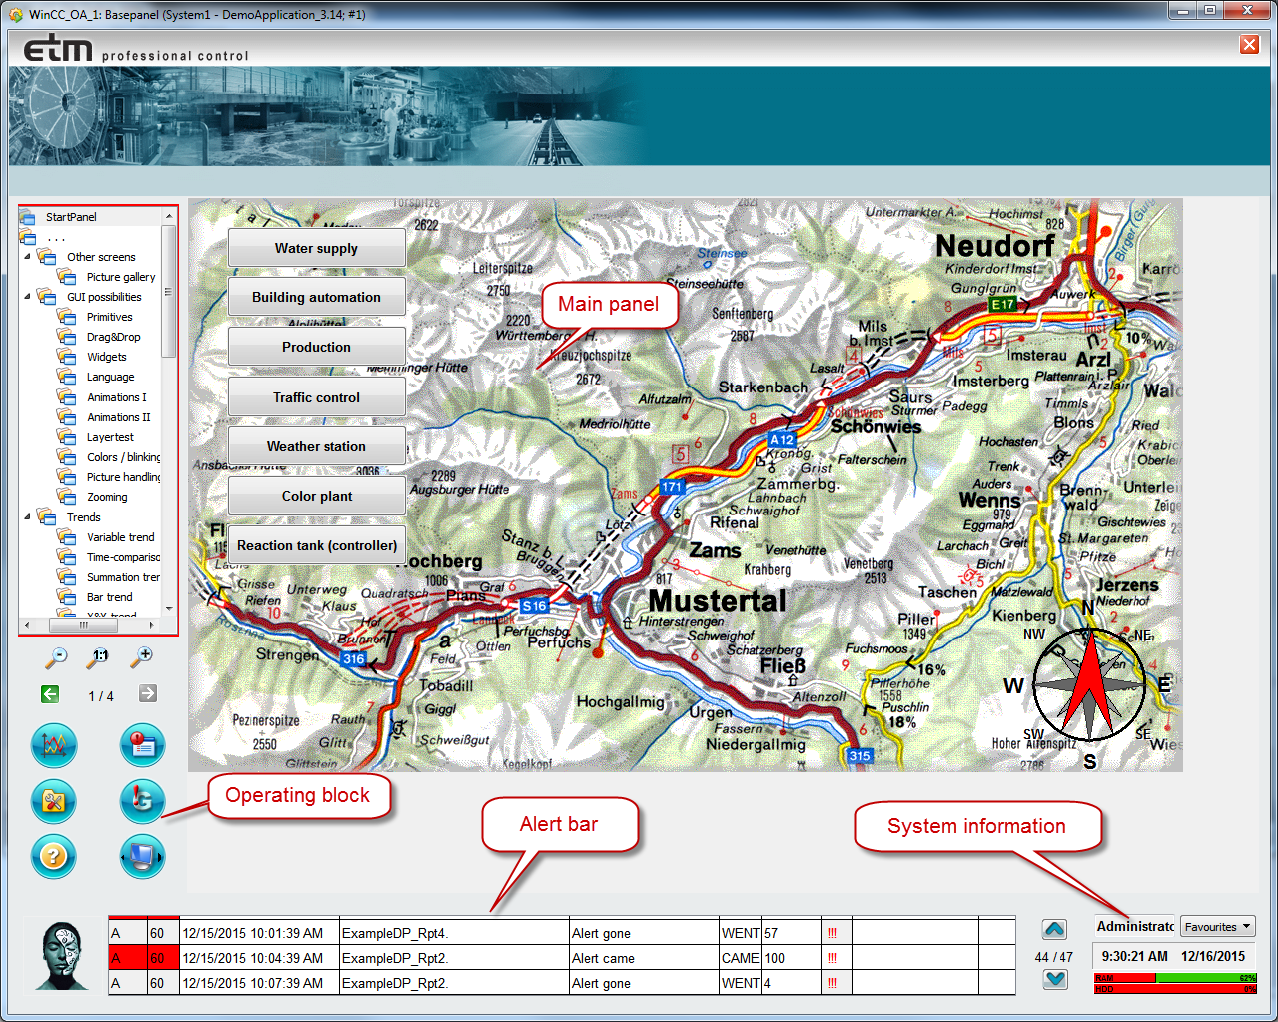Screen dimensions: 1278x1022
Task: Click the monitor screen switch icon
Action: tap(142, 857)
